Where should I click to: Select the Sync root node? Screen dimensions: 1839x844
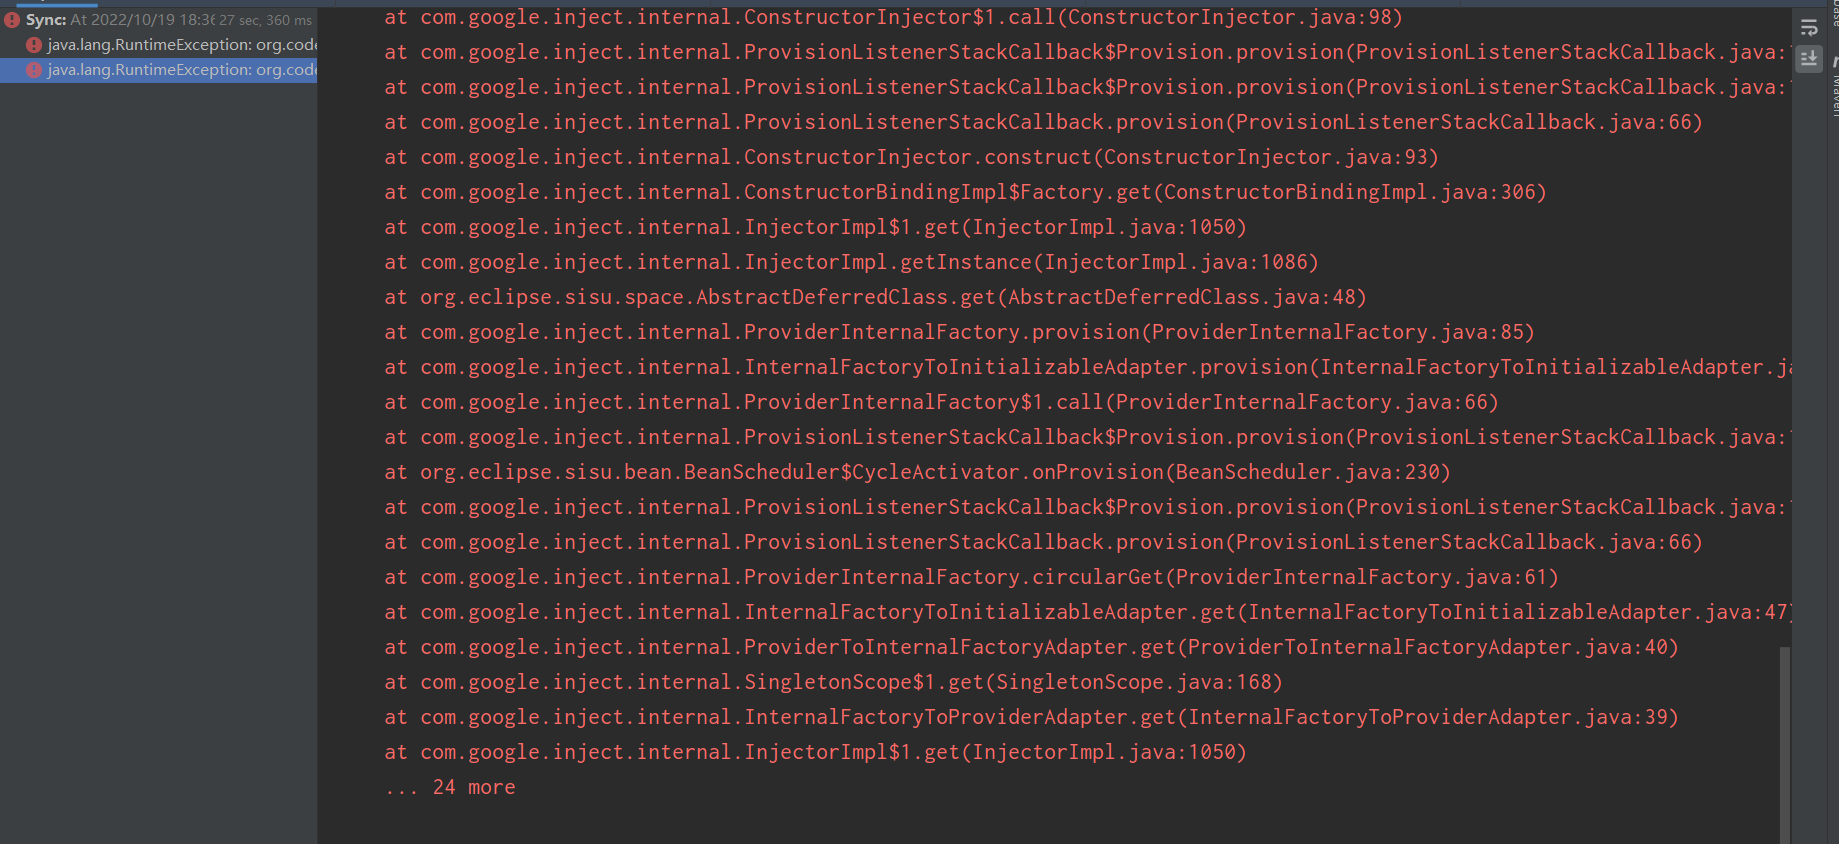pos(46,20)
